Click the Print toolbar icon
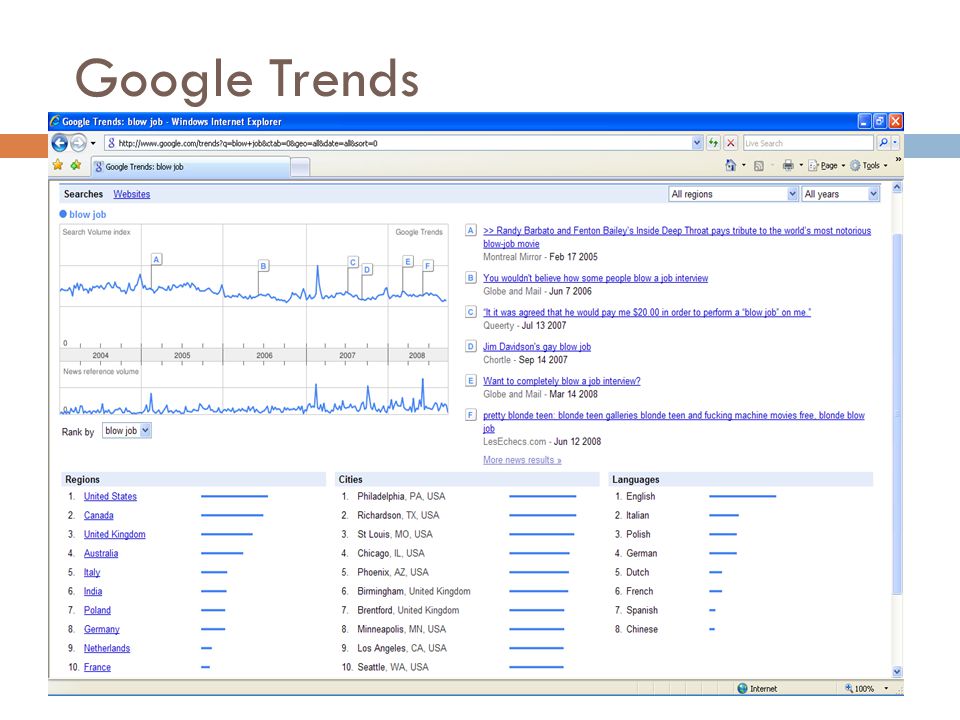 (788, 165)
